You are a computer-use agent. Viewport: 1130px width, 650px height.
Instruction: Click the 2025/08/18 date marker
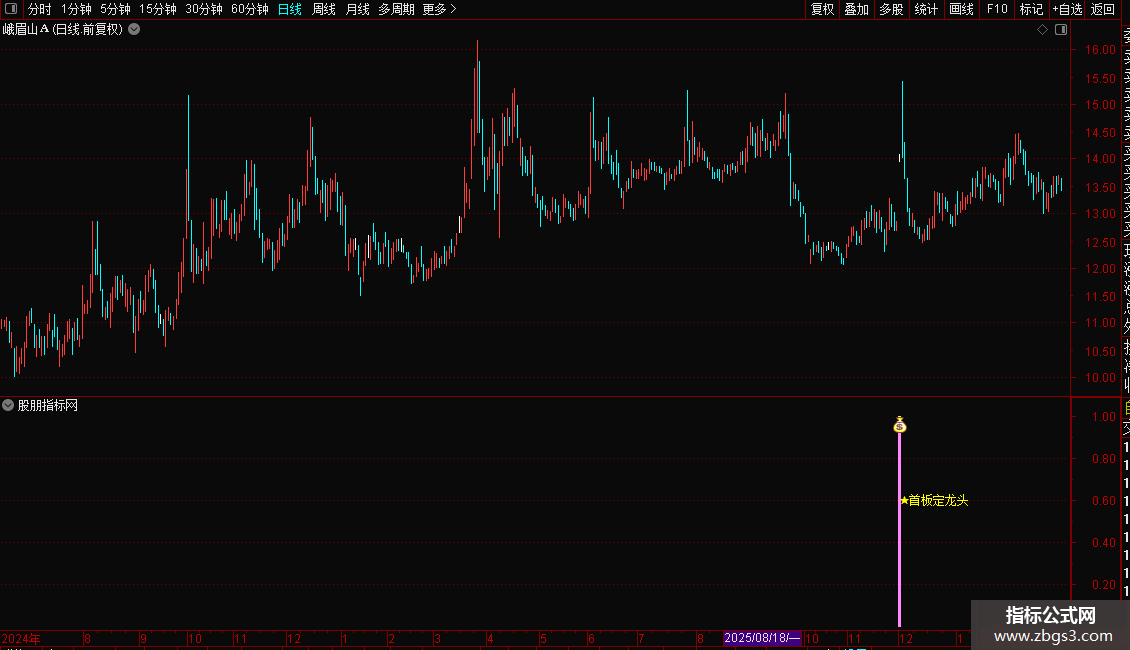(x=762, y=638)
